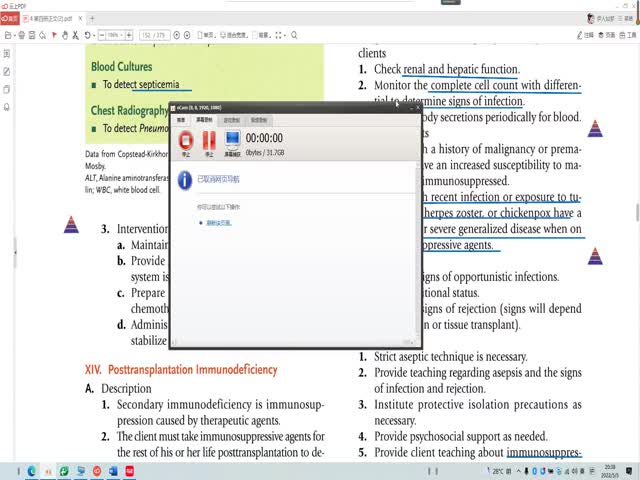Click the Windows Start button in taskbar
Image resolution: width=640 pixels, height=480 pixels.
(x=8, y=471)
